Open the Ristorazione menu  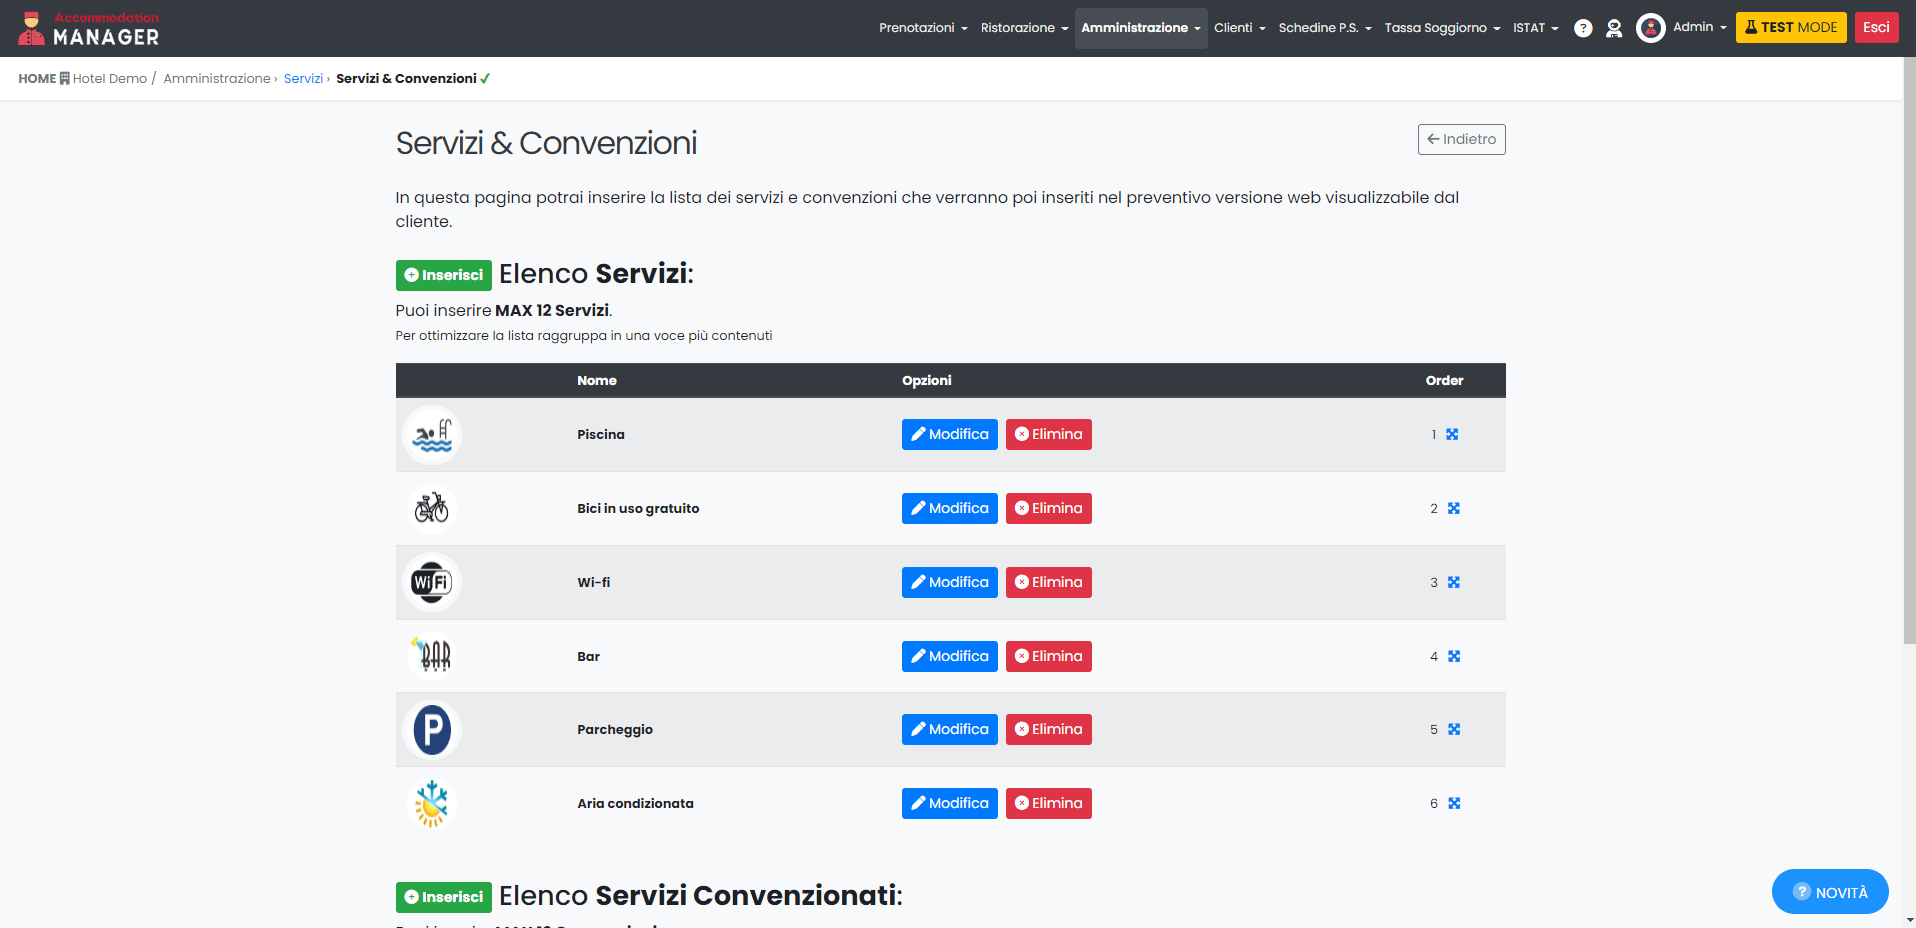[x=1023, y=28]
